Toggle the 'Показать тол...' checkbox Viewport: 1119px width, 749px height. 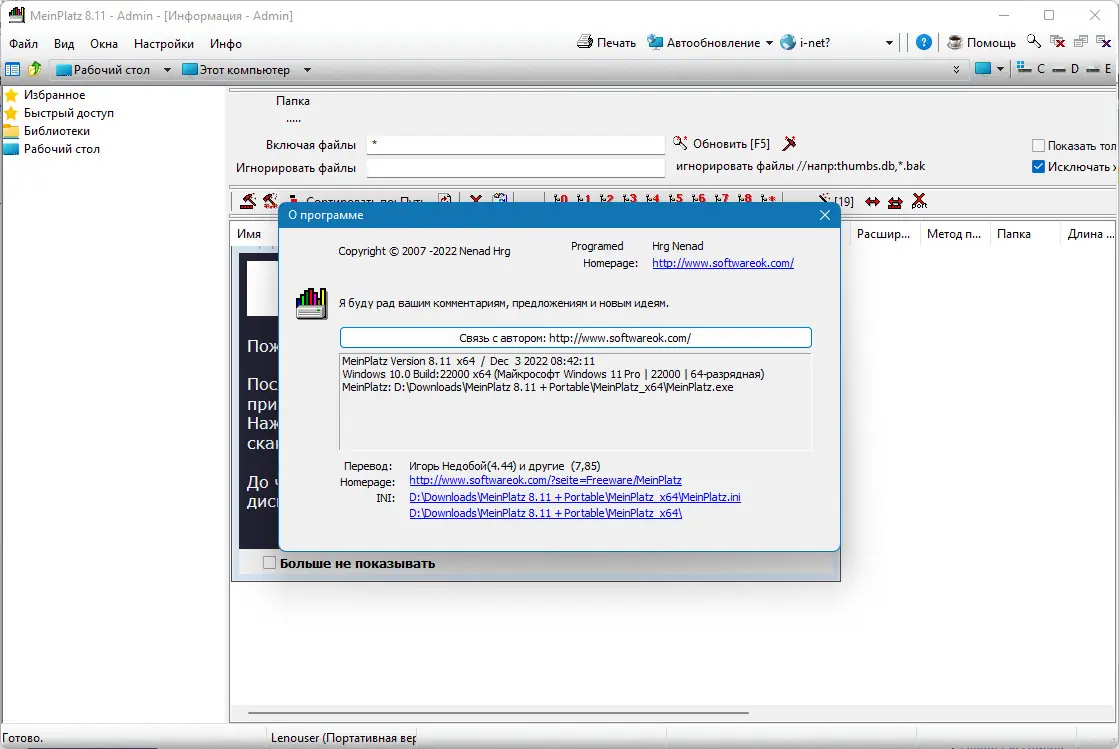click(1038, 146)
